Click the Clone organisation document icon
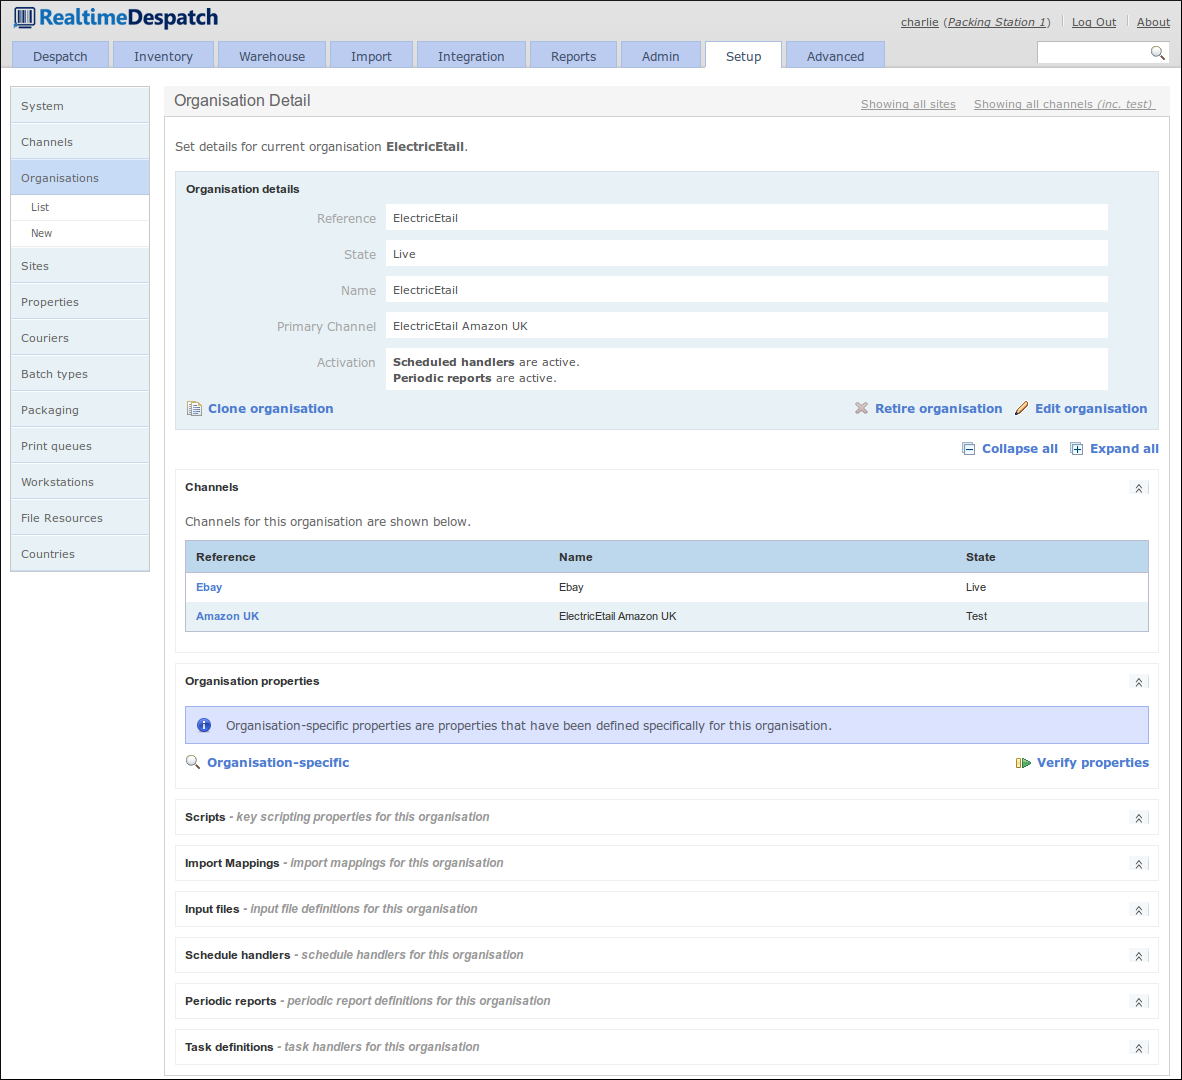 [x=194, y=408]
